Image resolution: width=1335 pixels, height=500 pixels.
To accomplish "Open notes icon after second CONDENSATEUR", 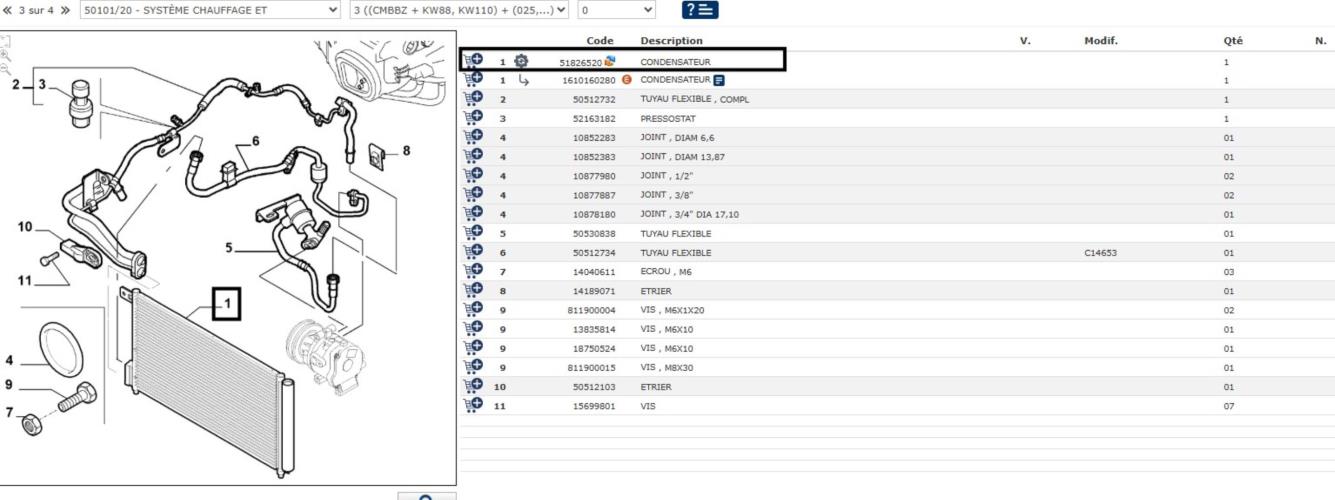I will pos(719,80).
